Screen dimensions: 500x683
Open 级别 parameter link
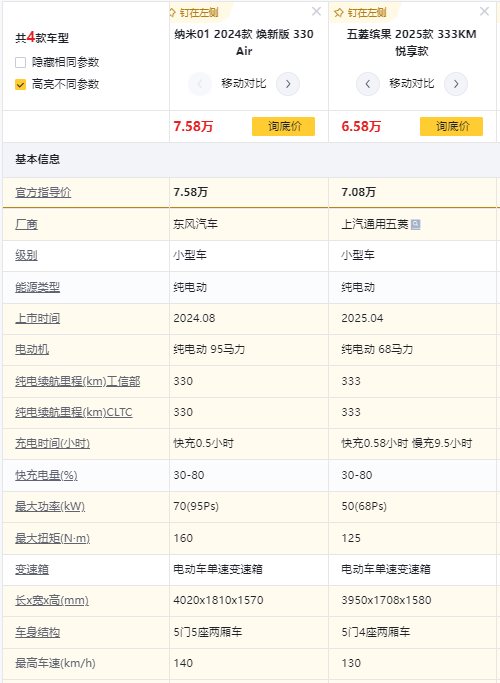(x=27, y=255)
